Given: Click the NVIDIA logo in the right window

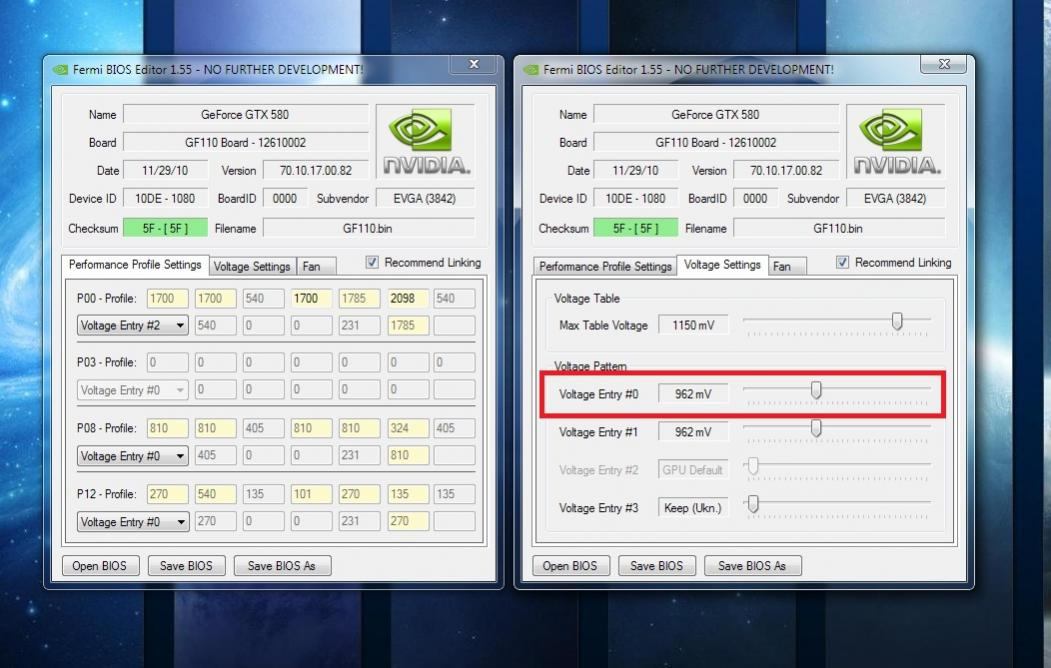Looking at the screenshot, I should pos(896,141).
